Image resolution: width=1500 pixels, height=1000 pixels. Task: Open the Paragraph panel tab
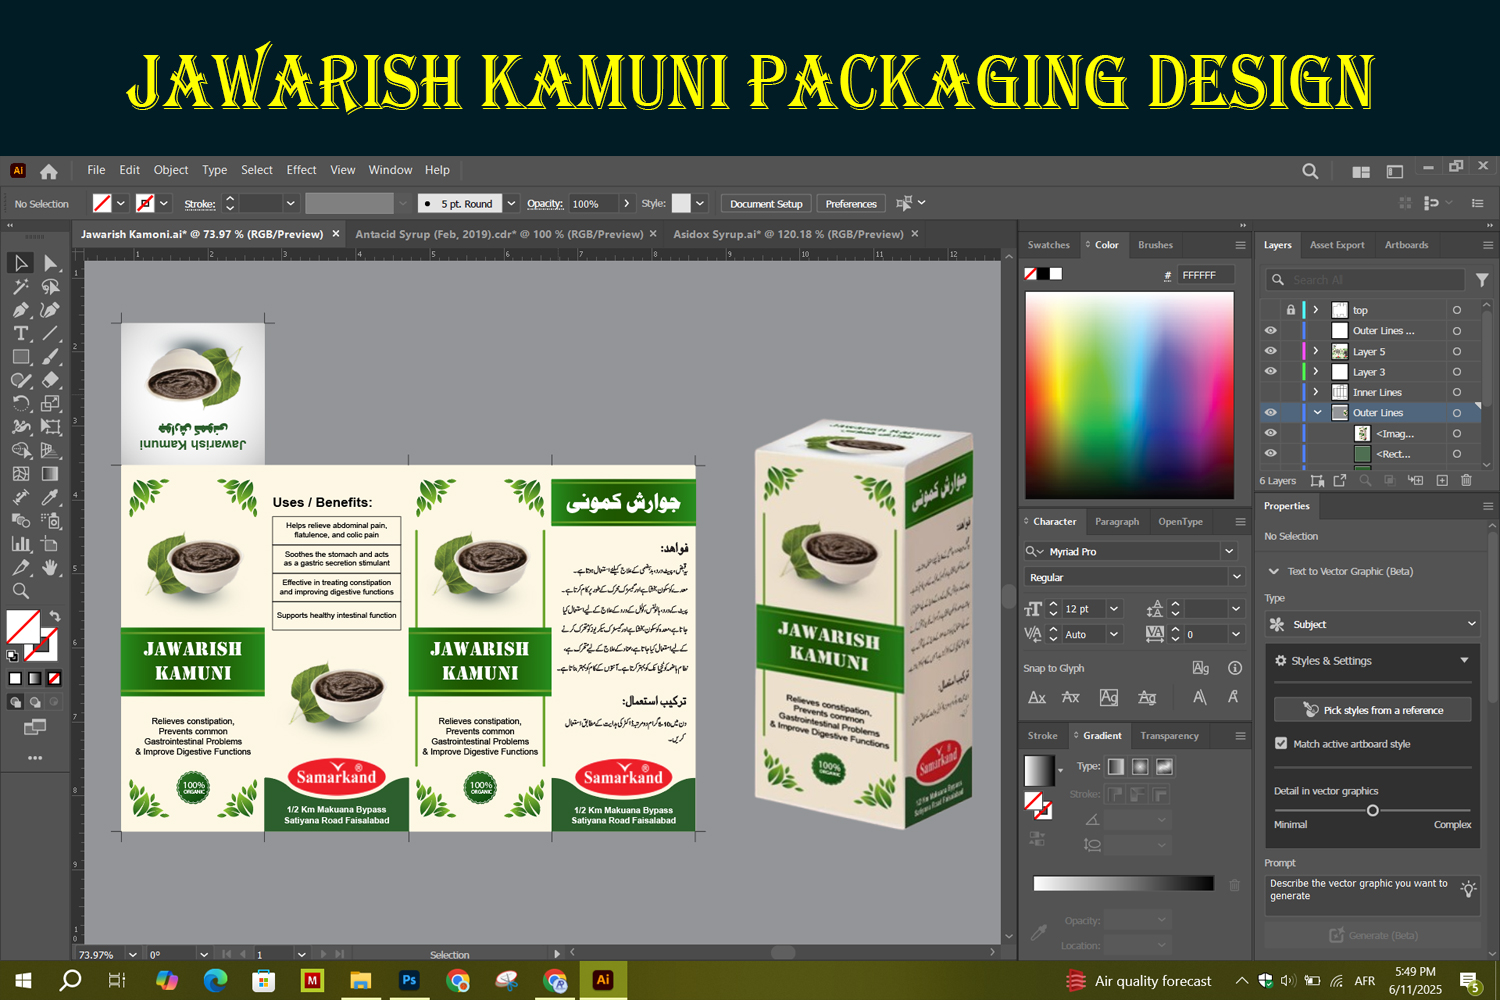(1117, 522)
